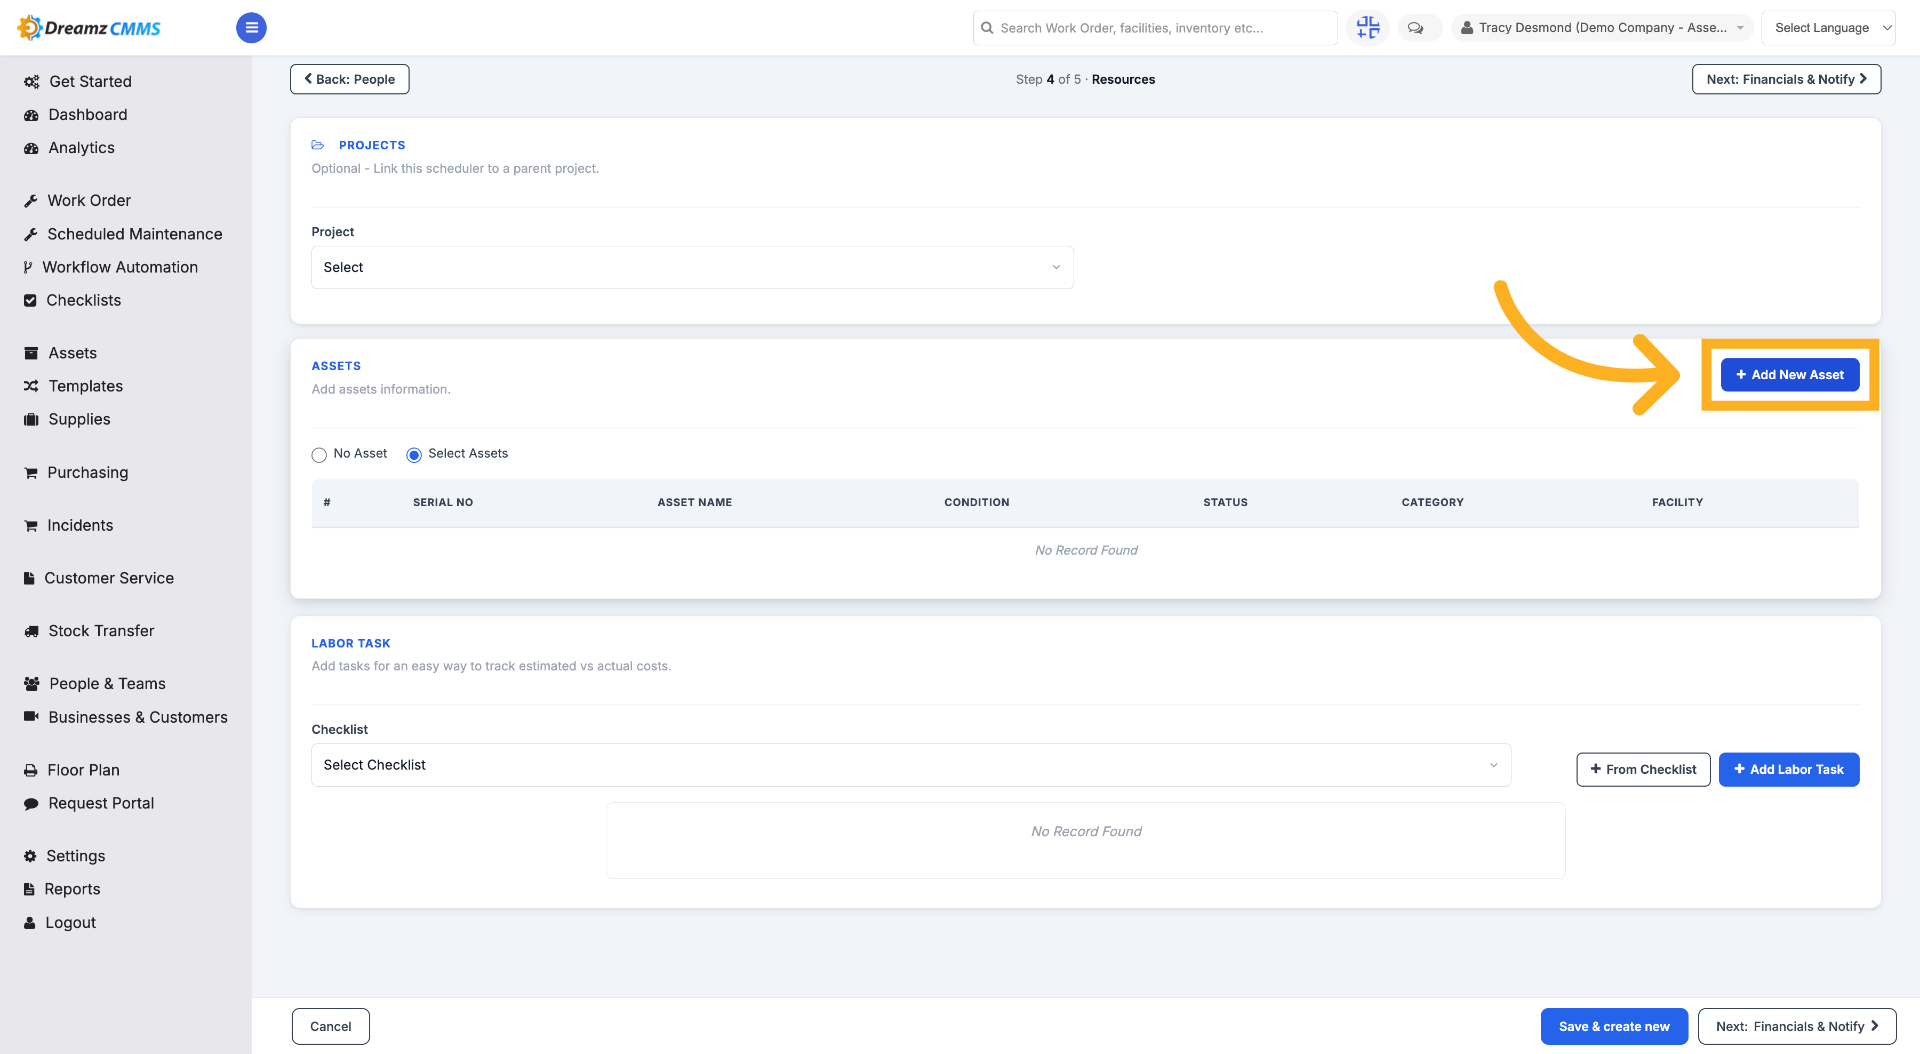Toggle the sidebar hamburger menu button
Screen dimensions: 1920x1054
click(251, 28)
